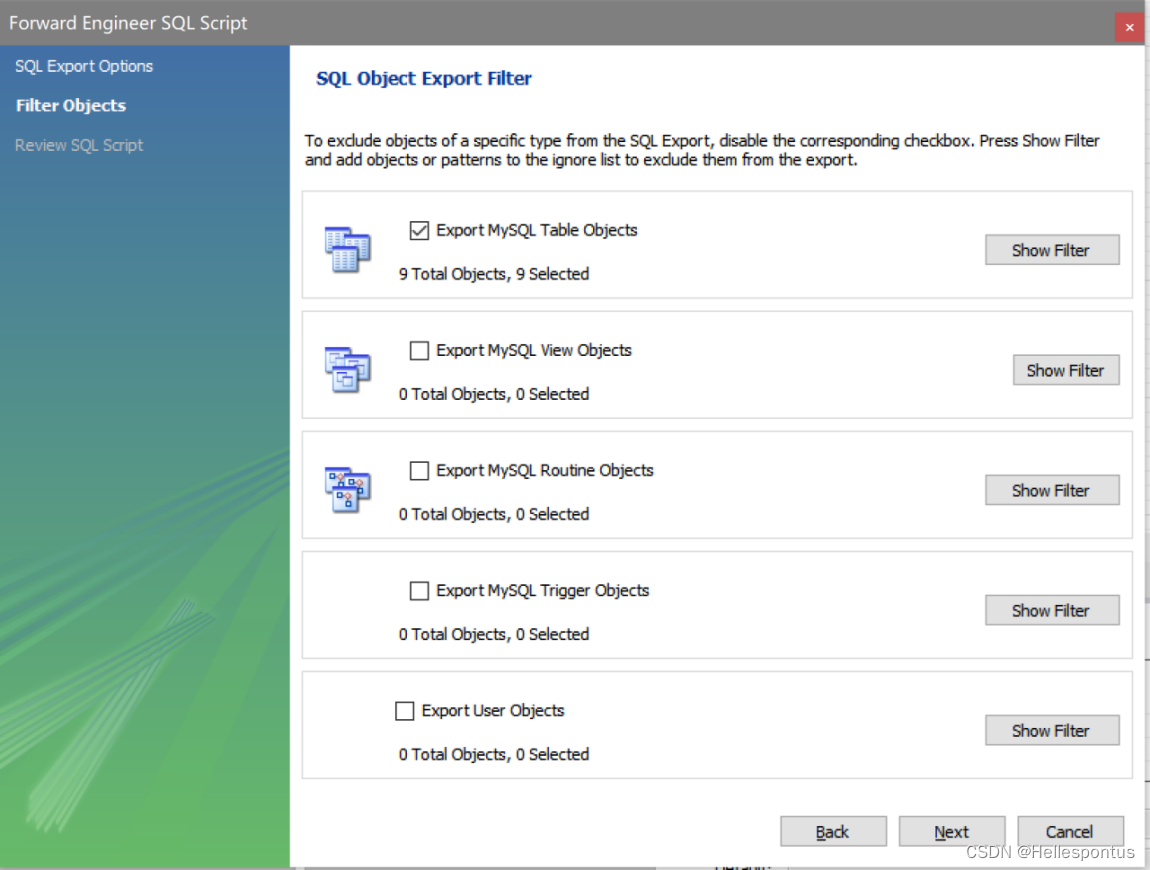Click '9 Total Objects, 9 Selected' text
1150x870 pixels.
point(494,274)
